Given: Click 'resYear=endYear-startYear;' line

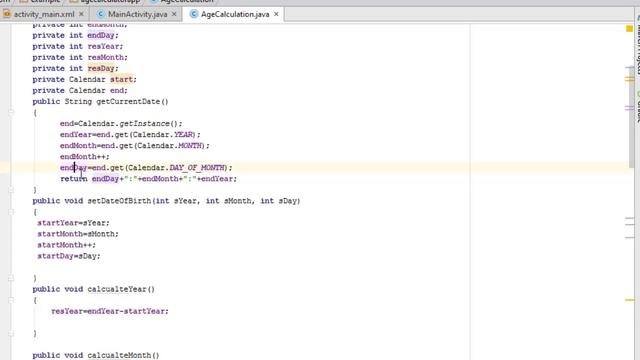Looking at the screenshot, I should coord(110,311).
